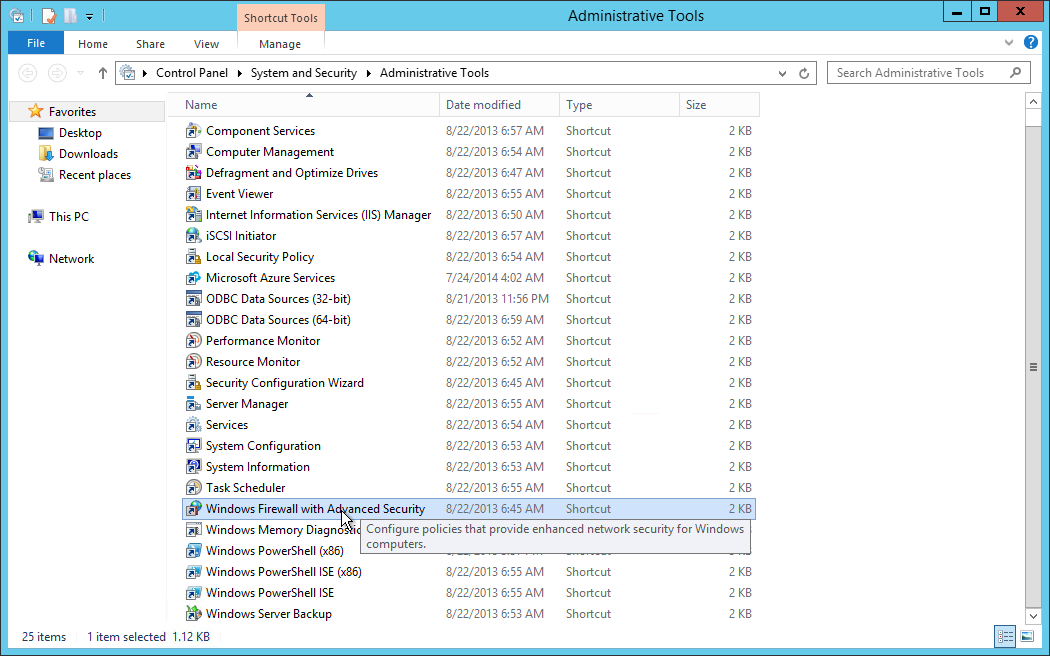Viewport: 1050px width, 656px height.
Task: Open the View ribbon tab
Action: (x=206, y=44)
